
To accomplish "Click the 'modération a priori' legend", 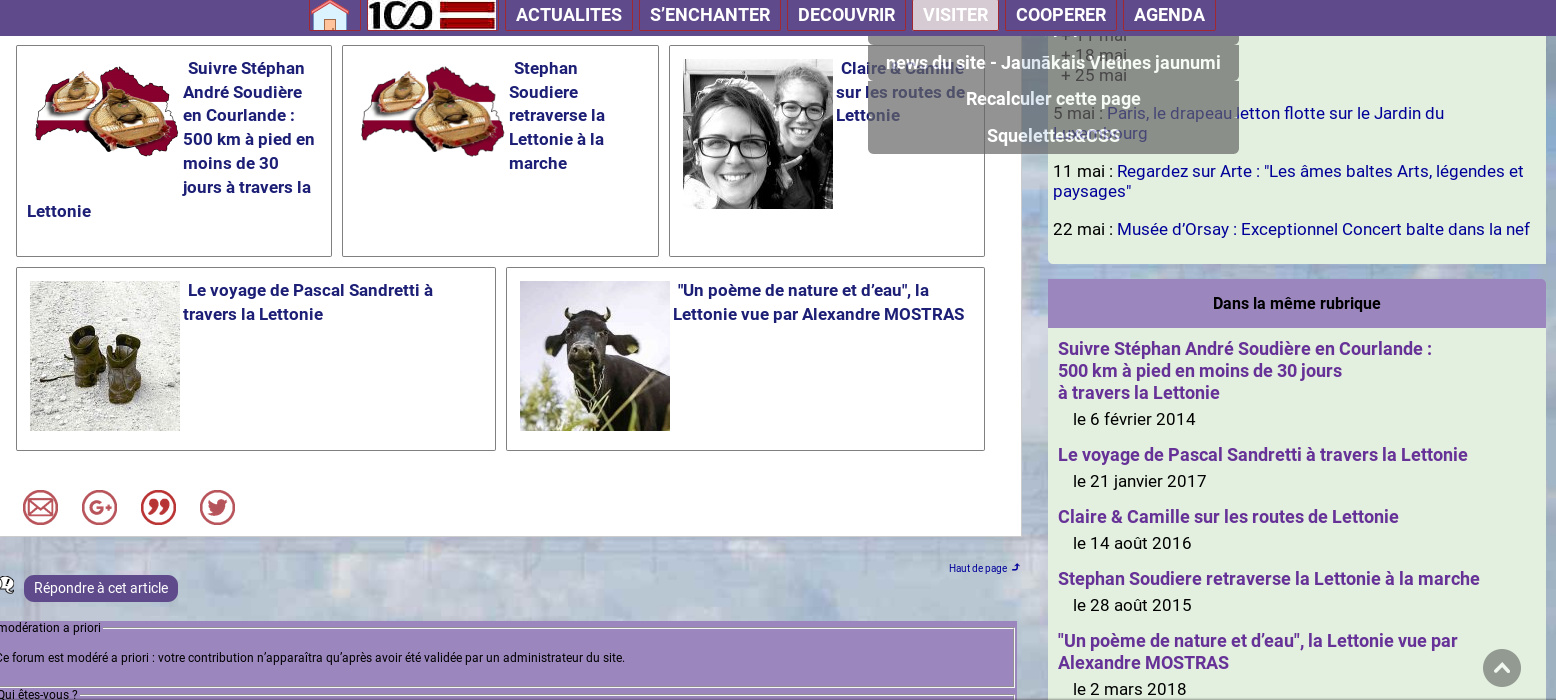I will [x=50, y=627].
